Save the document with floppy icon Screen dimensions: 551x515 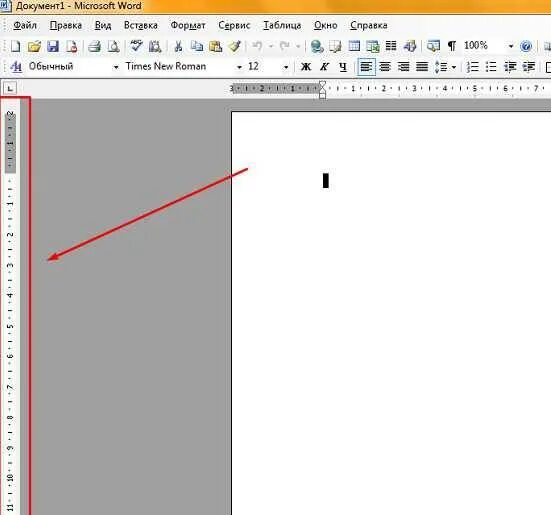pos(53,46)
